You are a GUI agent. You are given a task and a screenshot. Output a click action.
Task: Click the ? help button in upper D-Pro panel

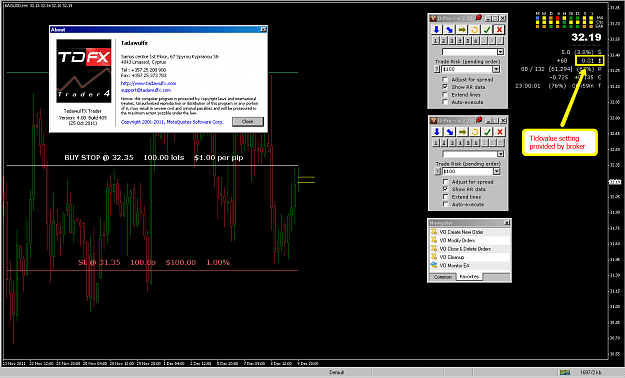pyautogui.click(x=436, y=69)
